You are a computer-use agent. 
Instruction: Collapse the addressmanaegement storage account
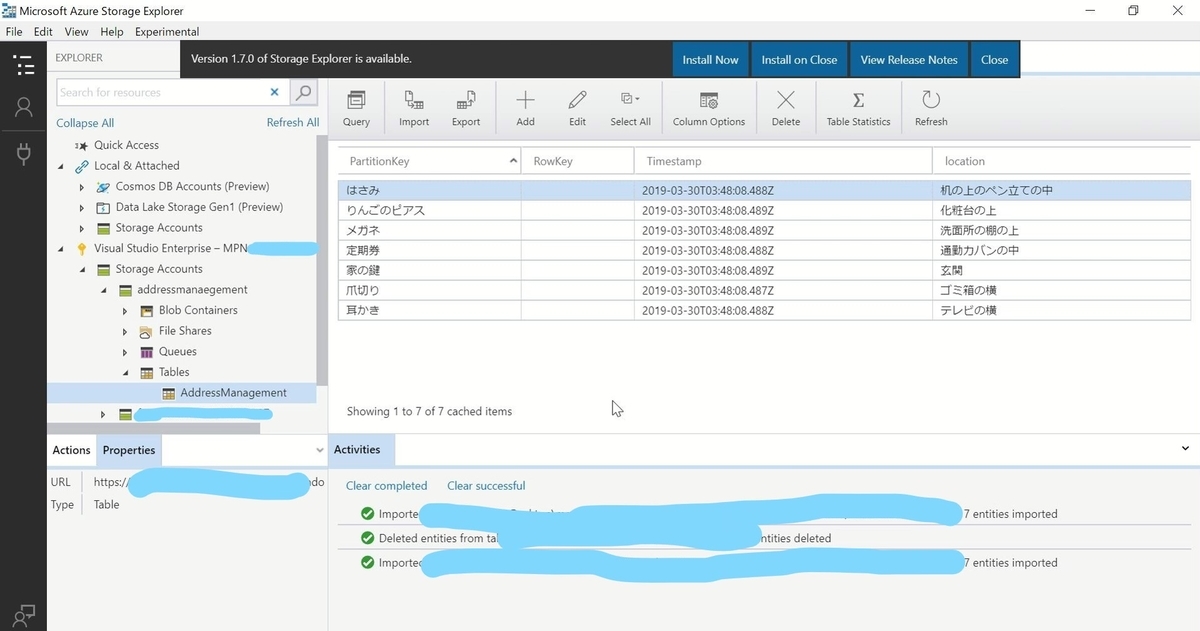coord(103,290)
